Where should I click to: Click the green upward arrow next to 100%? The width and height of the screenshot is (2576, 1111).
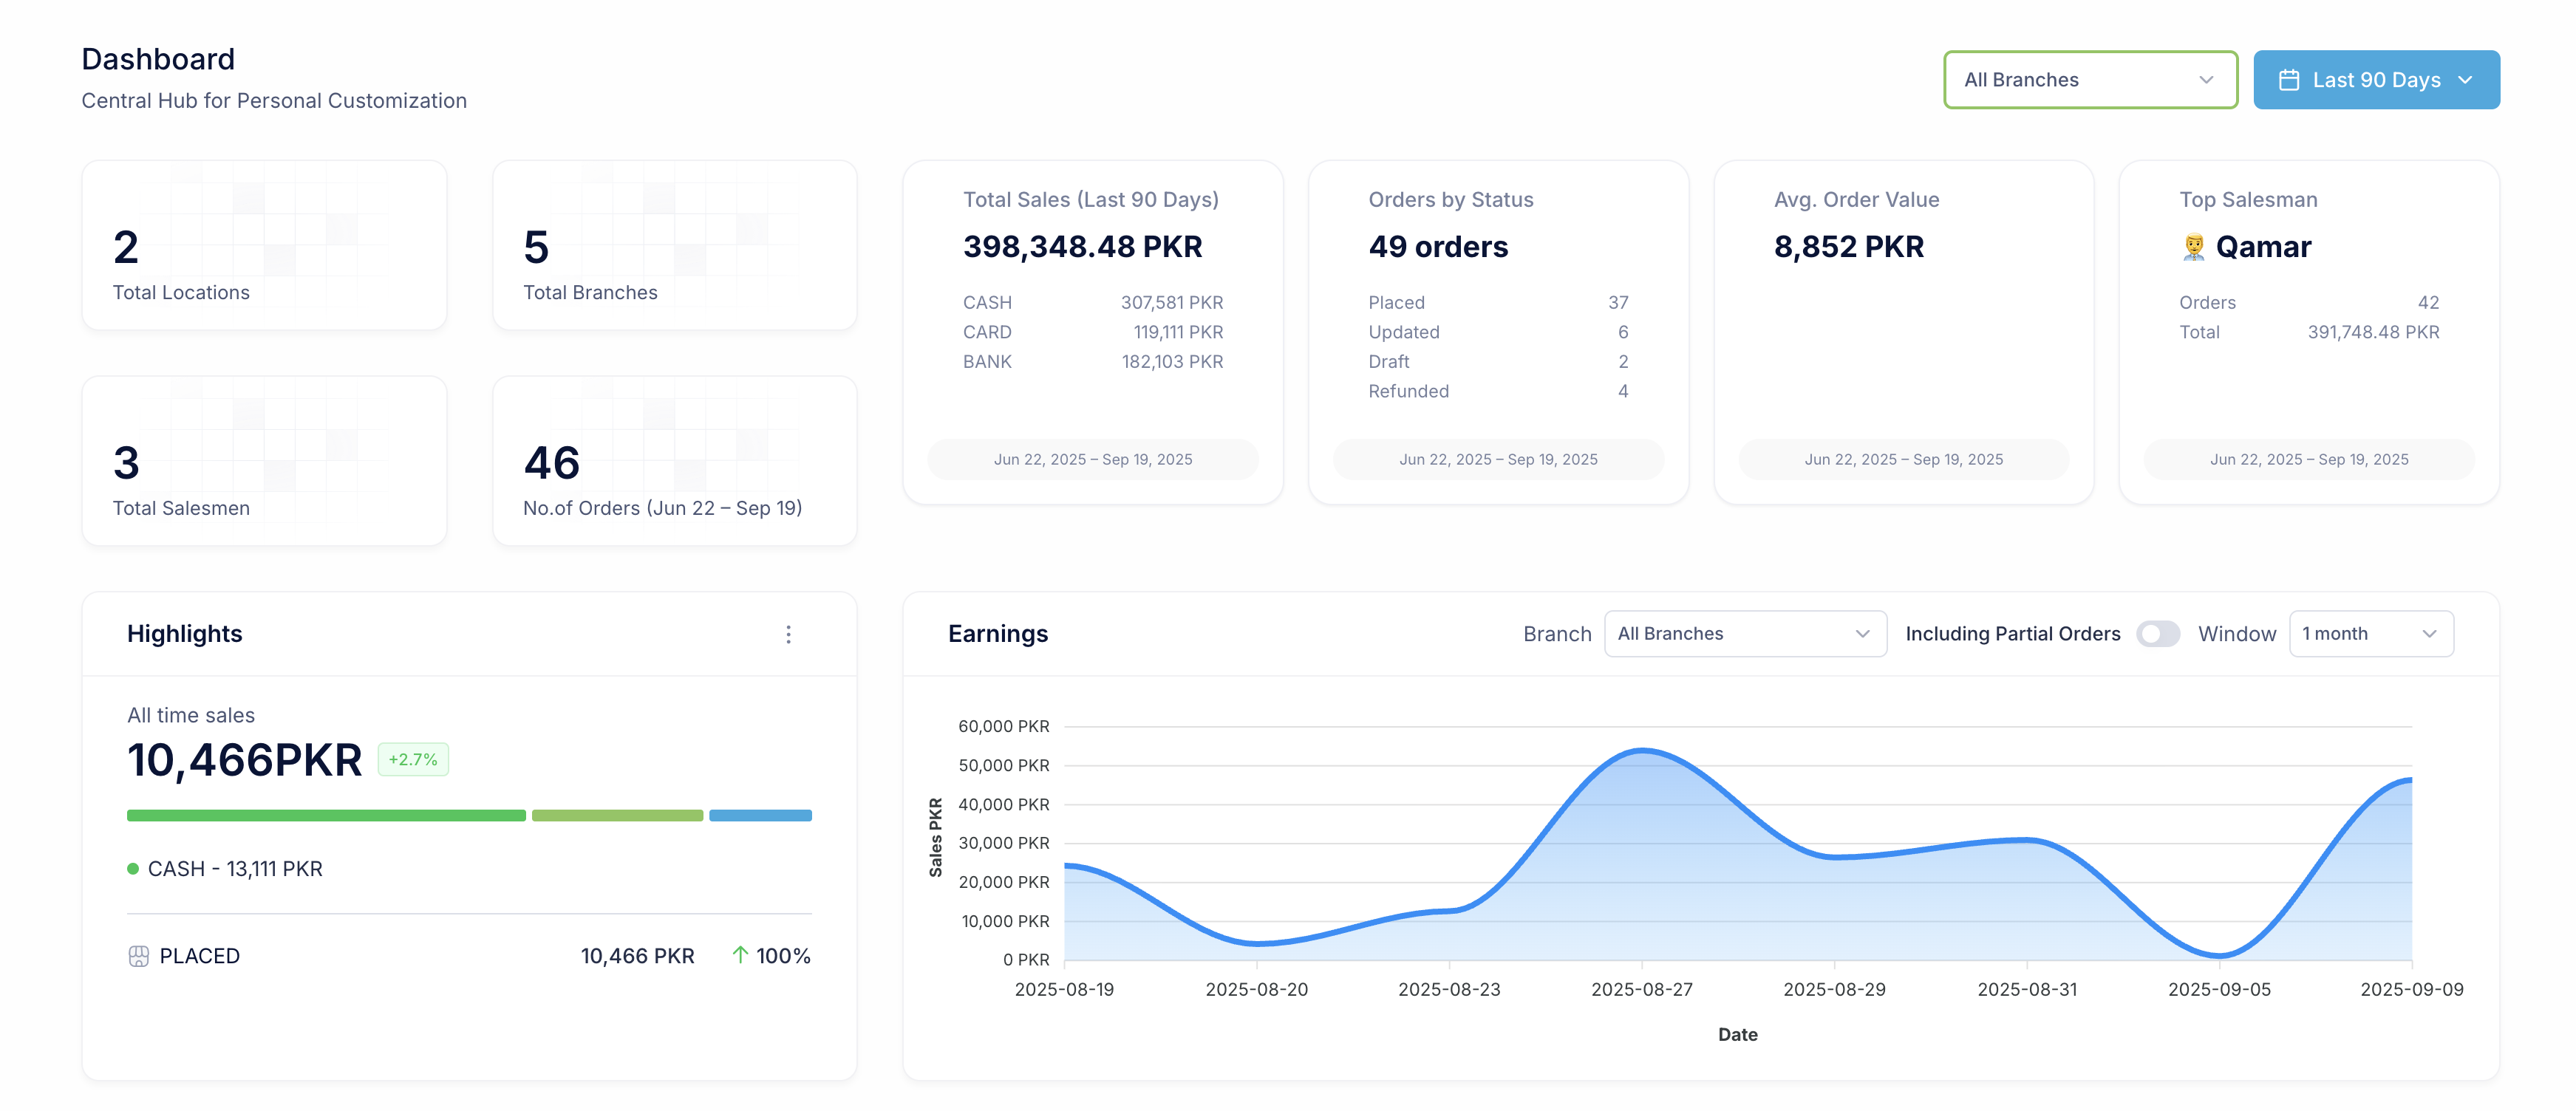(x=740, y=956)
